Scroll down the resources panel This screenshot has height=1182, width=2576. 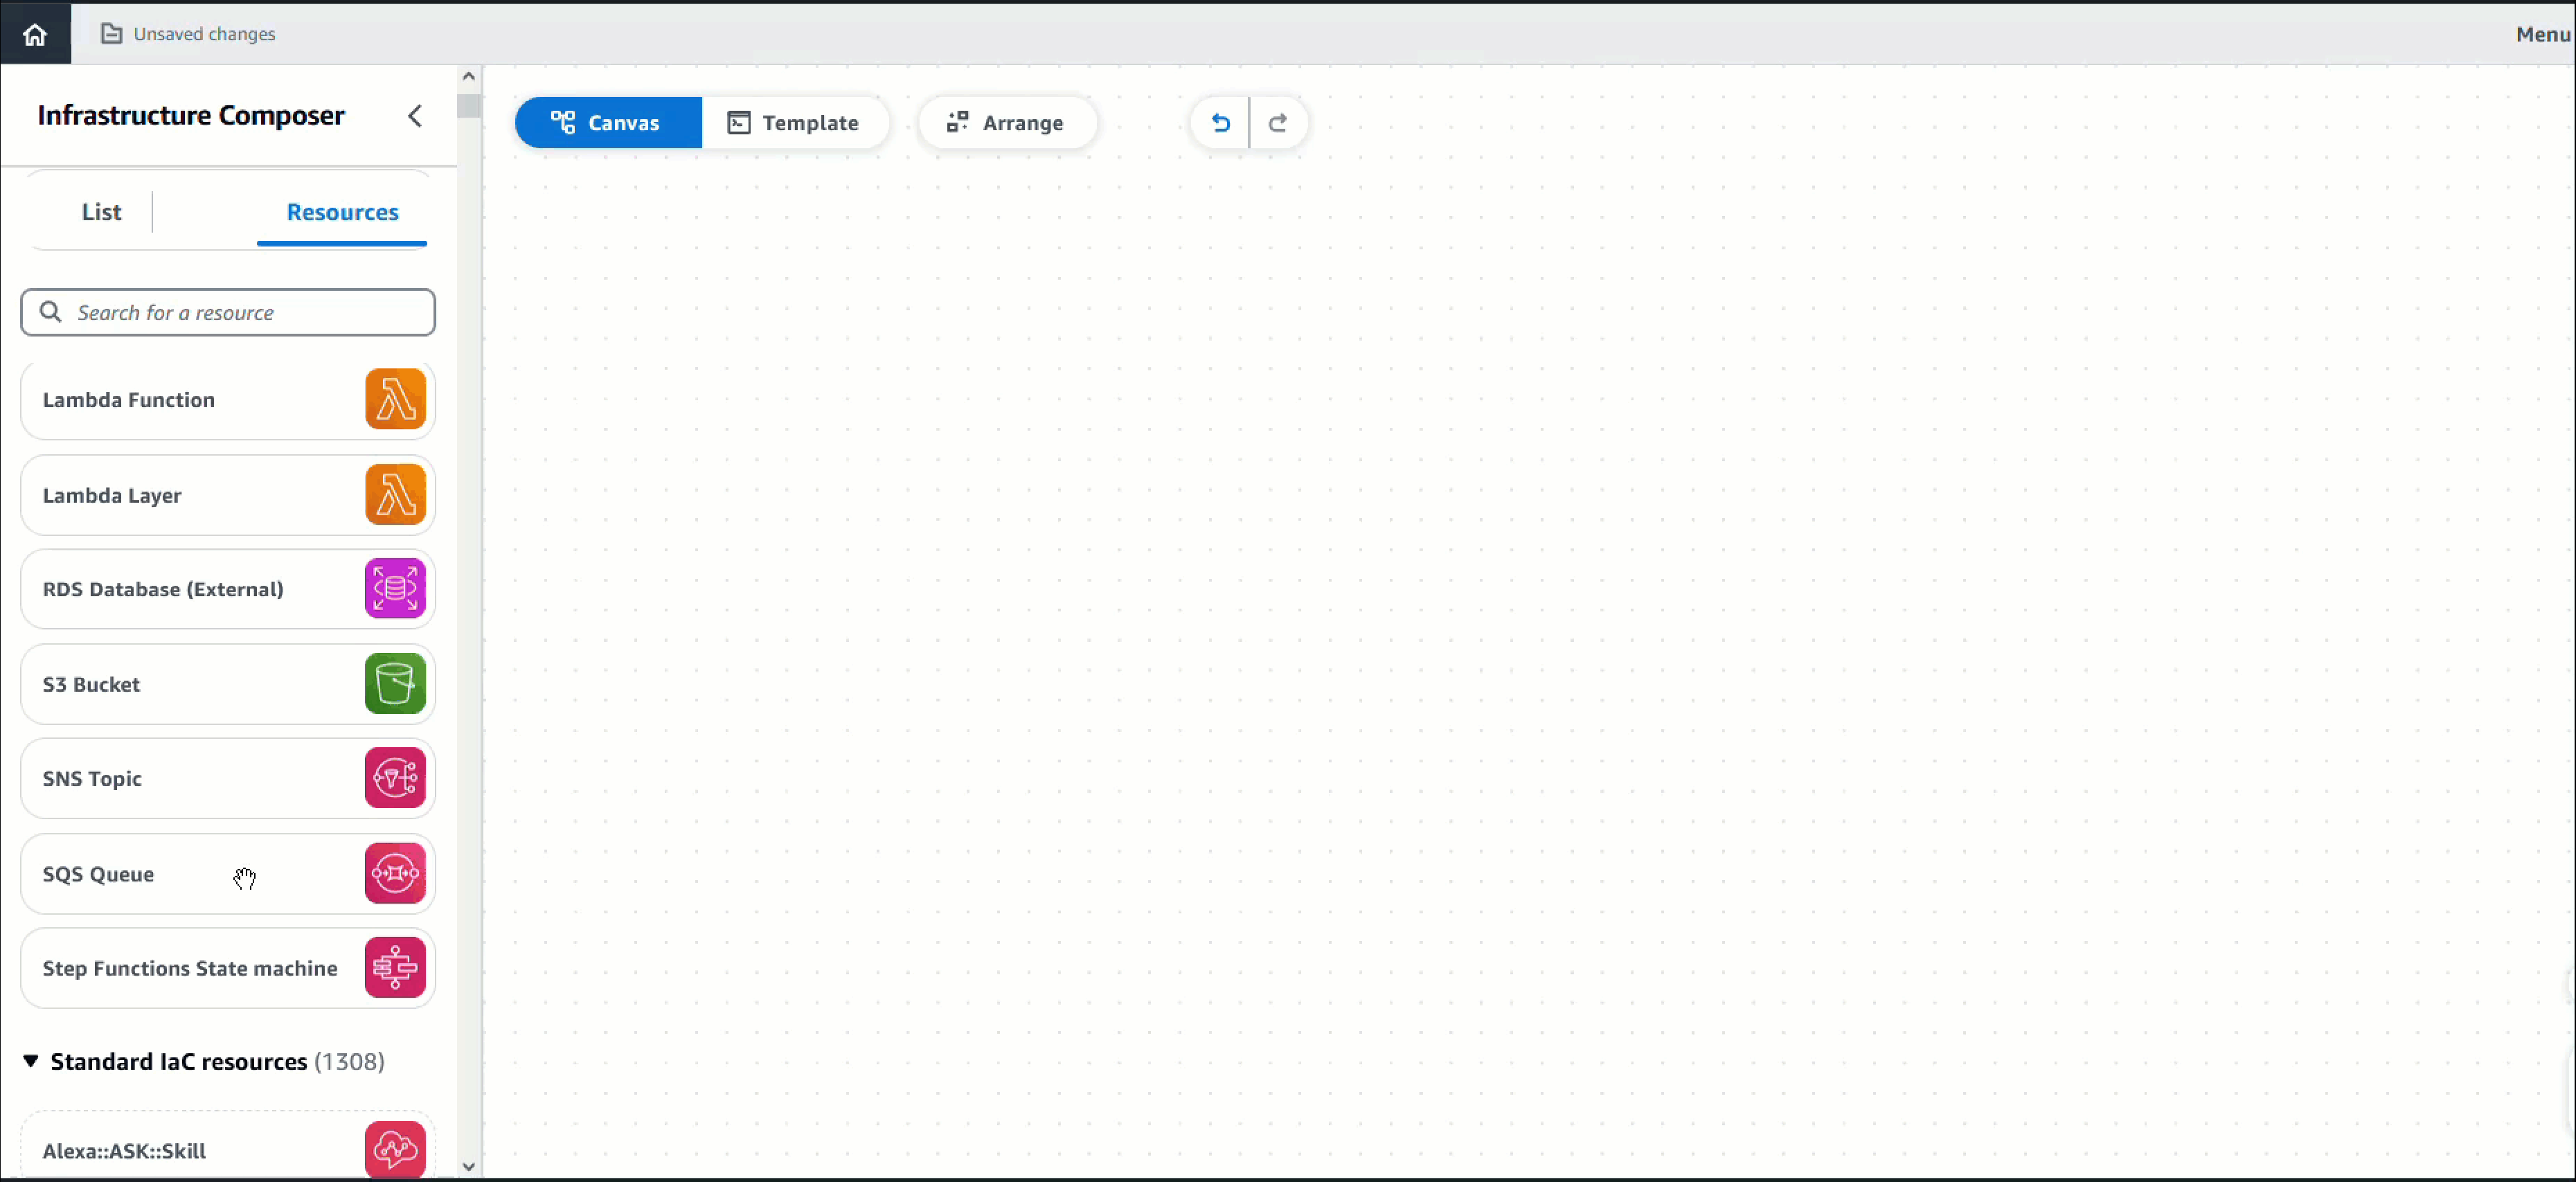tap(467, 1164)
